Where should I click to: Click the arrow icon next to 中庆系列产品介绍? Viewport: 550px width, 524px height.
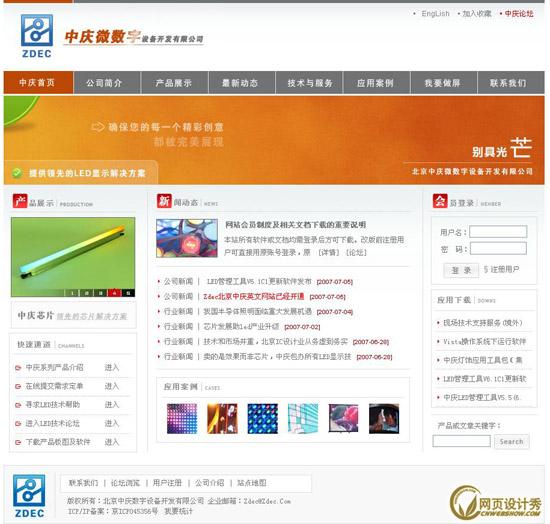18,368
